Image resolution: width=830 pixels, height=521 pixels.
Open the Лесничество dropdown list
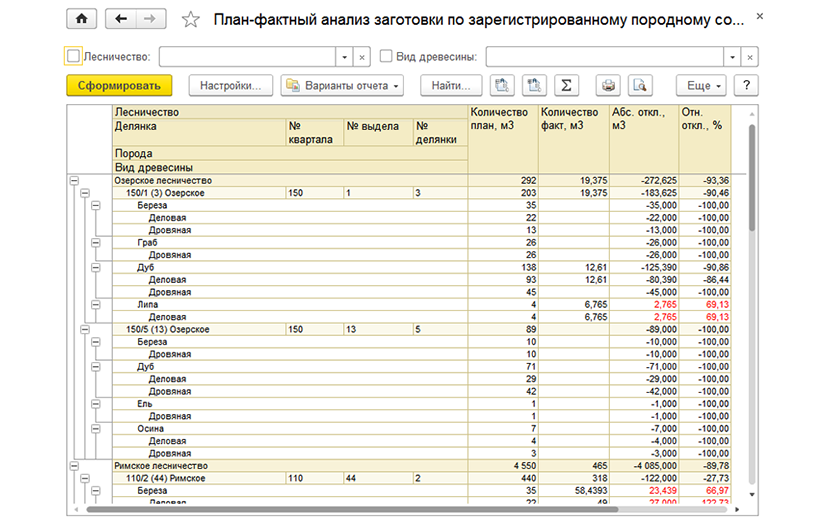pos(345,57)
